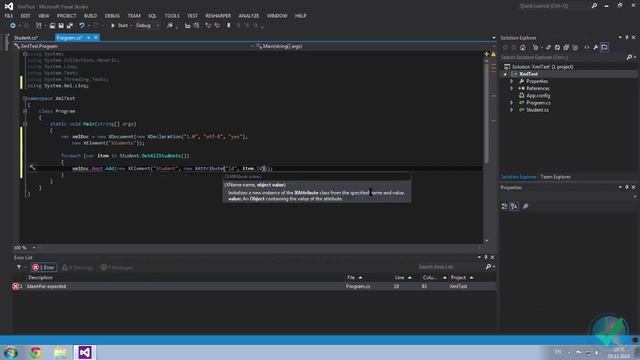The width and height of the screenshot is (640, 360).
Task: Select the 'Identifier expected' error row
Action: pyautogui.click(x=254, y=287)
